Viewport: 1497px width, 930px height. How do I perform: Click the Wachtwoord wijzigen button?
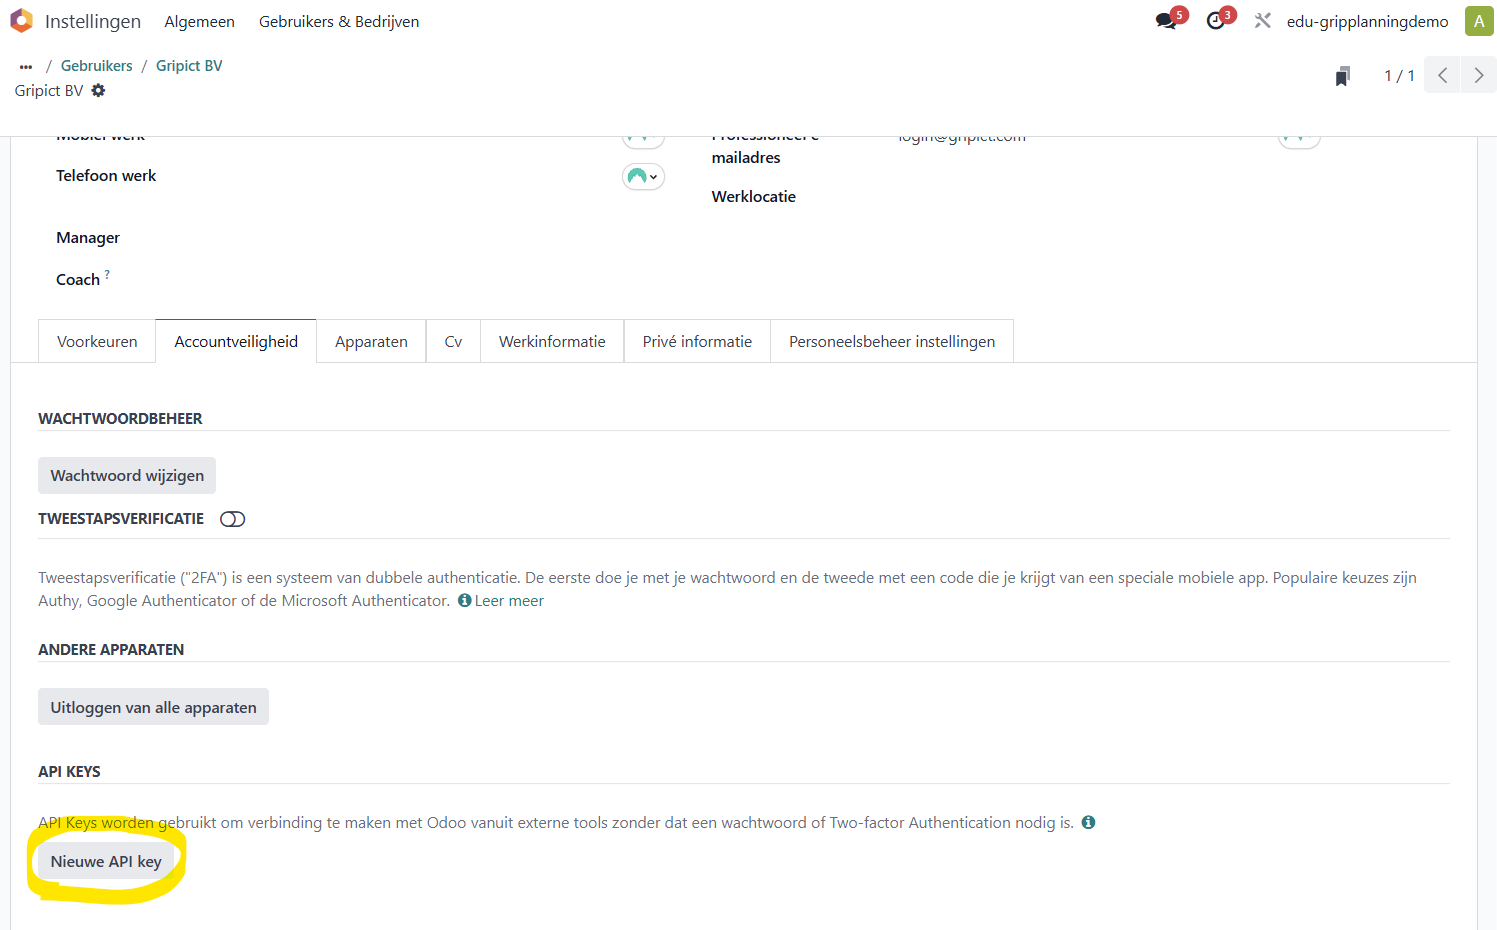coord(127,476)
